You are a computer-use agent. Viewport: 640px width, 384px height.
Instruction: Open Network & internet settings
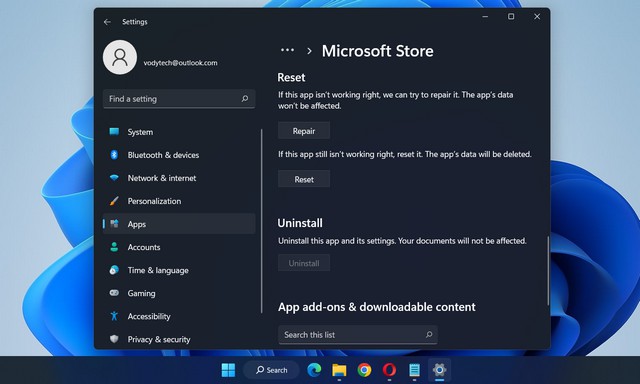point(179,178)
